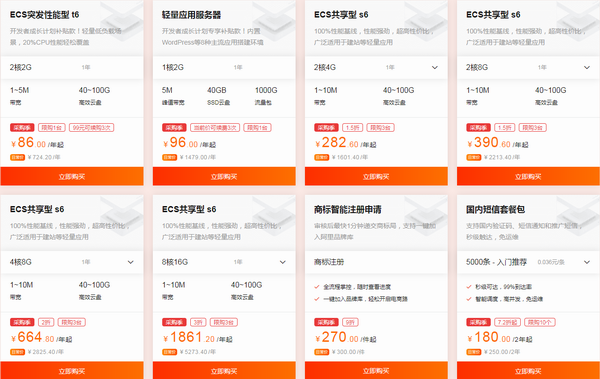Click 采购季 badge on ECS突发性能型 t6 card
Image resolution: width=600 pixels, height=379 pixels.
22,127
